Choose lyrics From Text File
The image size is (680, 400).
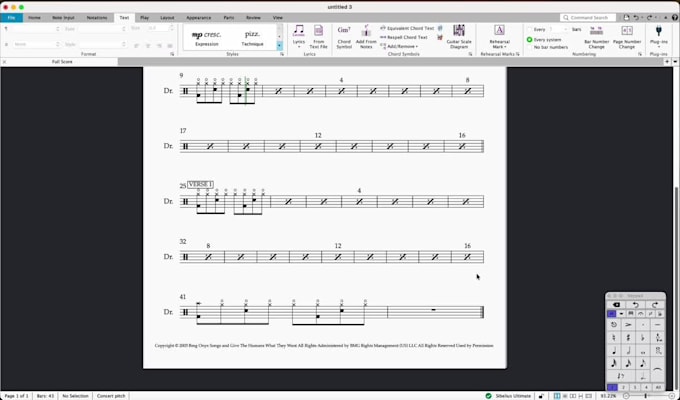[x=318, y=36]
